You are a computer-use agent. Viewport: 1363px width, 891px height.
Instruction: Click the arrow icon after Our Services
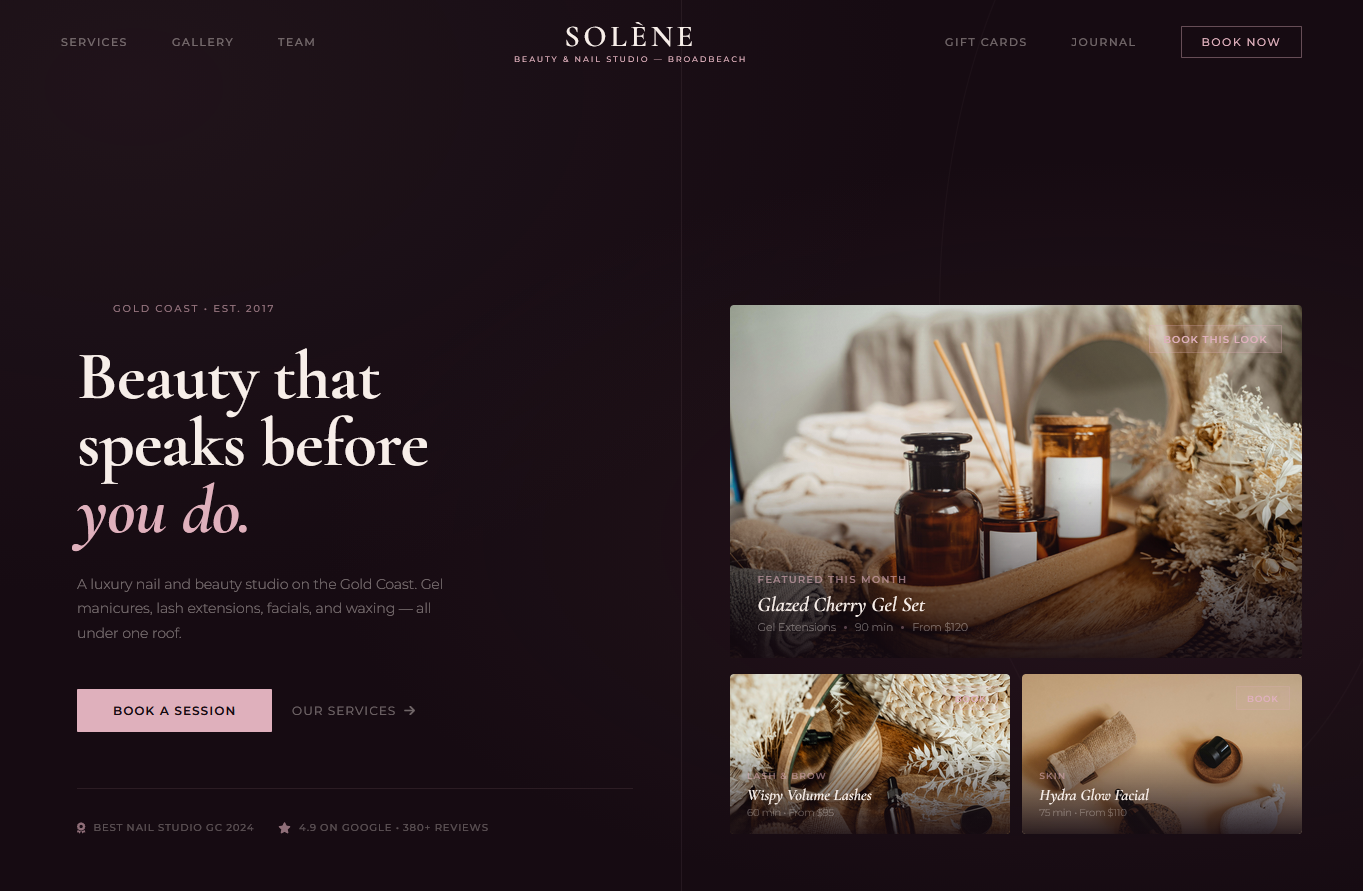point(410,711)
